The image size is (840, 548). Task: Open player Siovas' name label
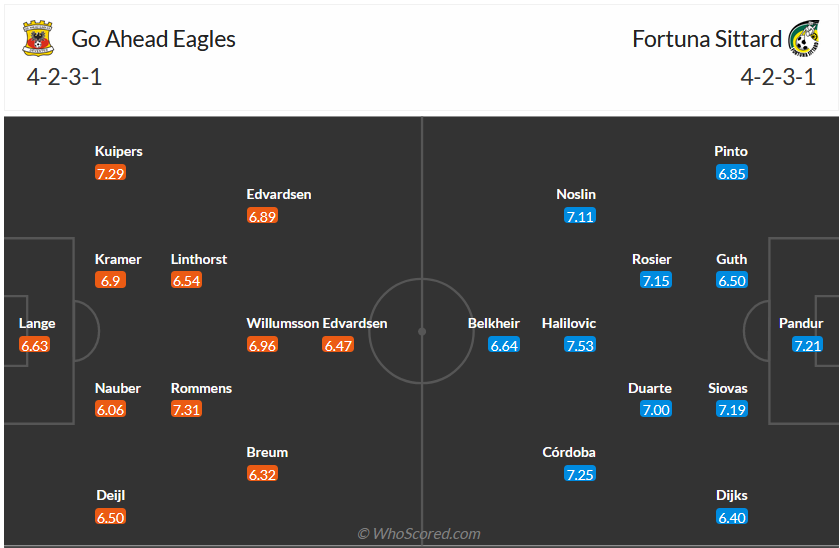(727, 388)
